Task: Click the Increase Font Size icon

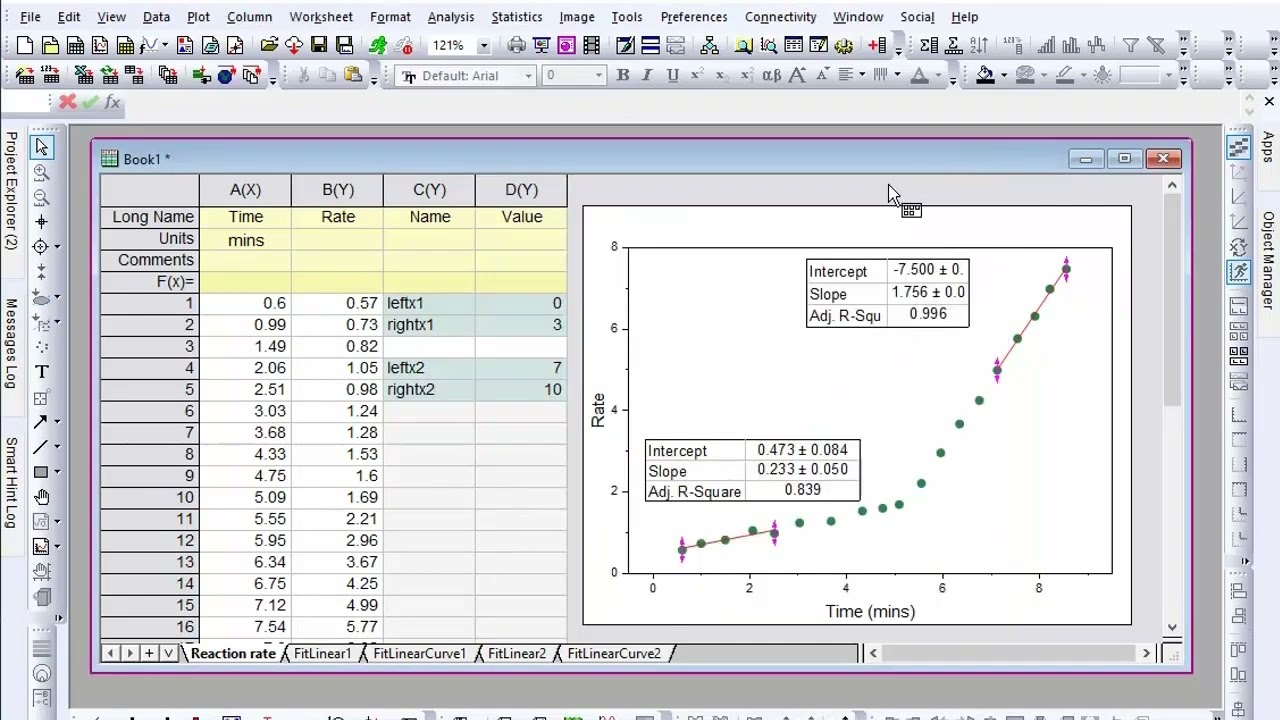Action: [x=797, y=75]
